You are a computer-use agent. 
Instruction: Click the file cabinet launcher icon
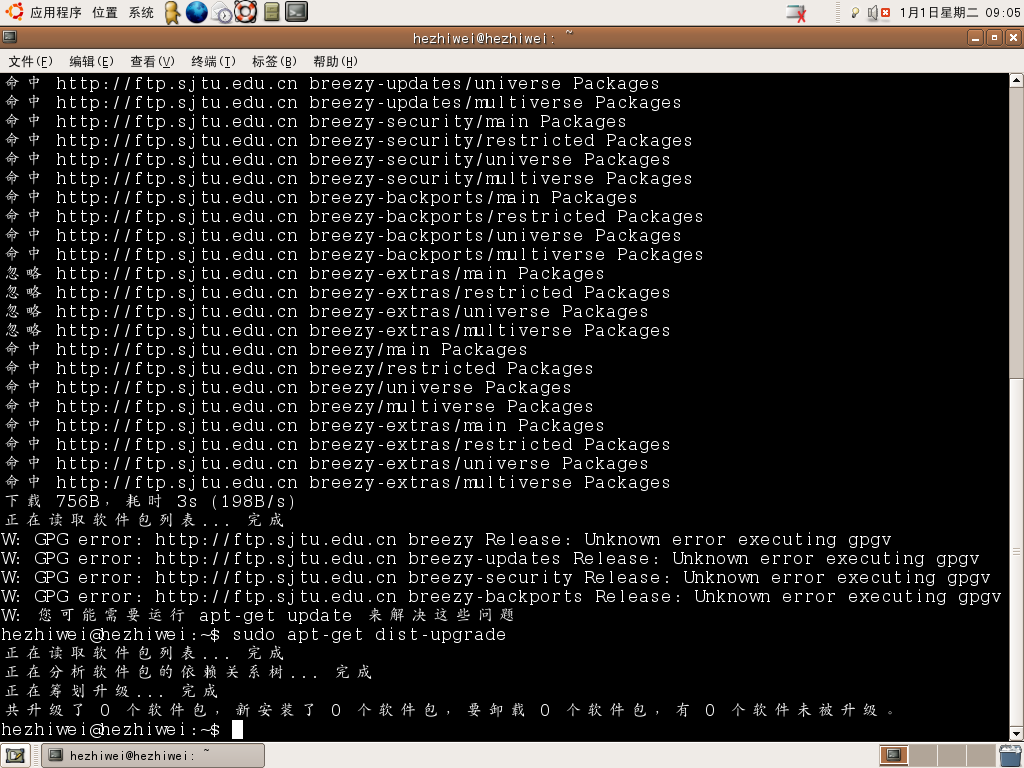(272, 12)
